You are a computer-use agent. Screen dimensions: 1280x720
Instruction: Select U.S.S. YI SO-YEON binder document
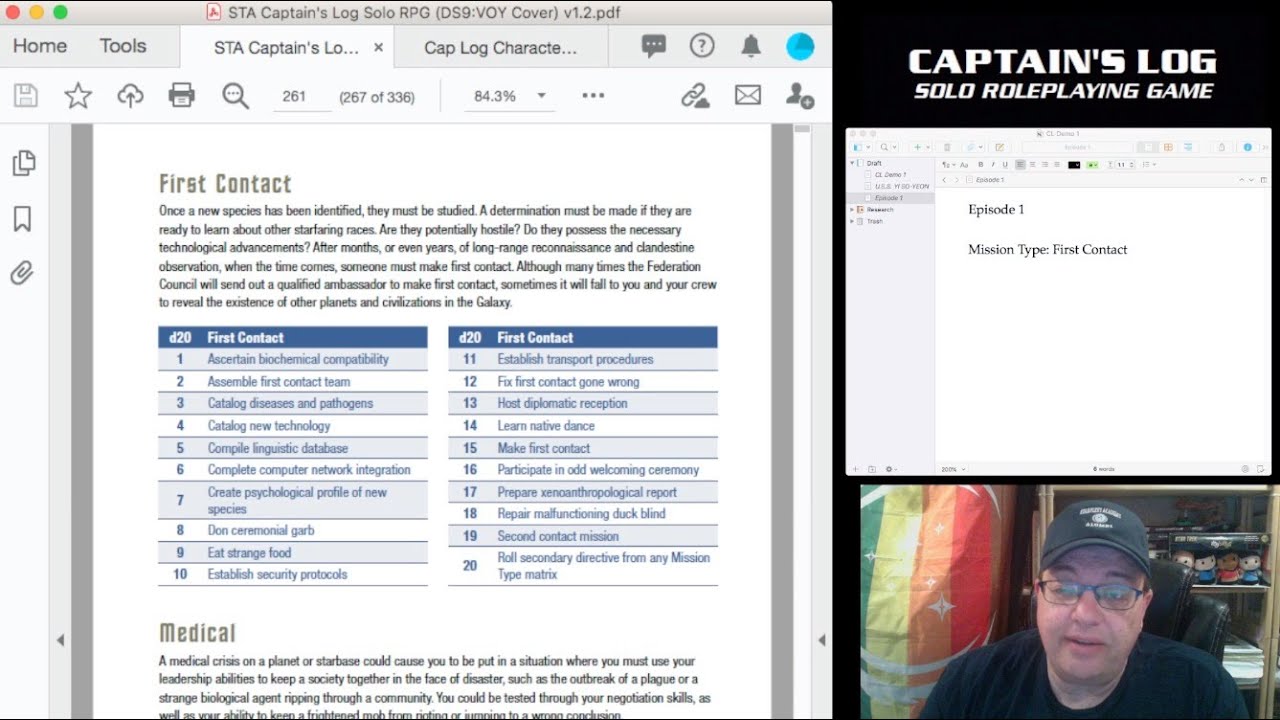(902, 186)
